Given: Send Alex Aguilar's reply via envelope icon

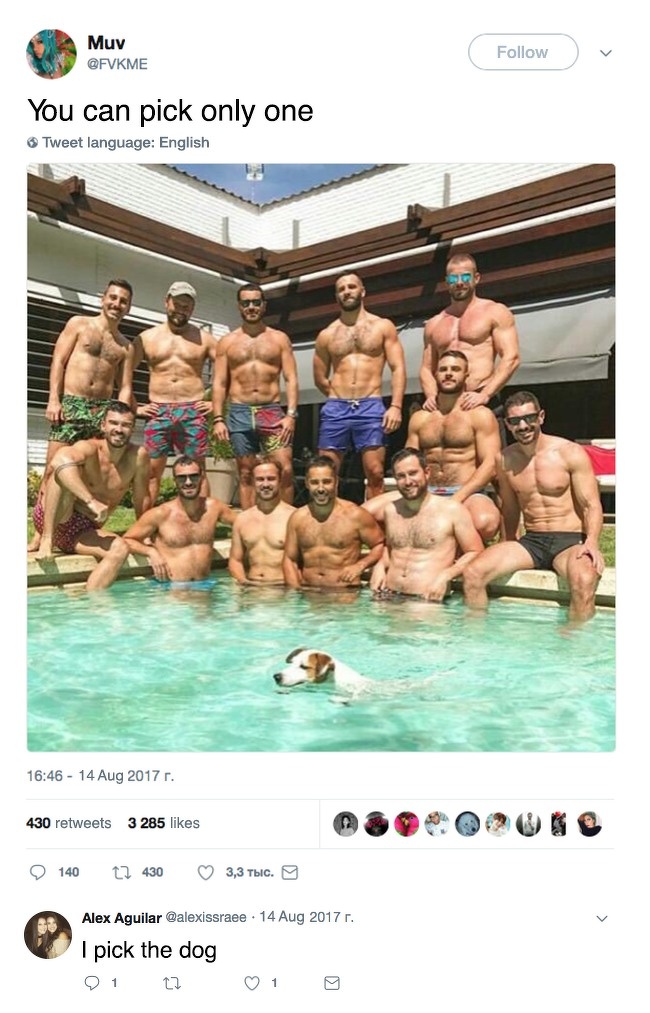Looking at the screenshot, I should tap(331, 983).
